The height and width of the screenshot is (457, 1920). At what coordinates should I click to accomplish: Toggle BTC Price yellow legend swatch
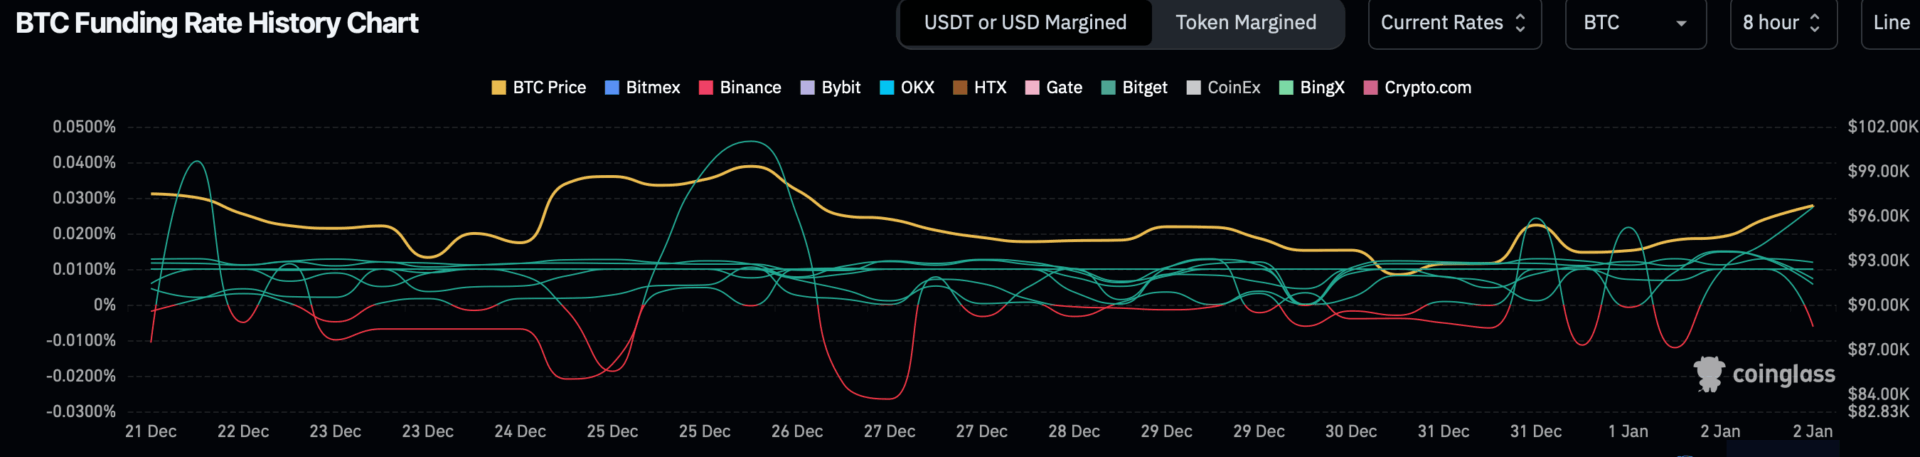point(499,88)
